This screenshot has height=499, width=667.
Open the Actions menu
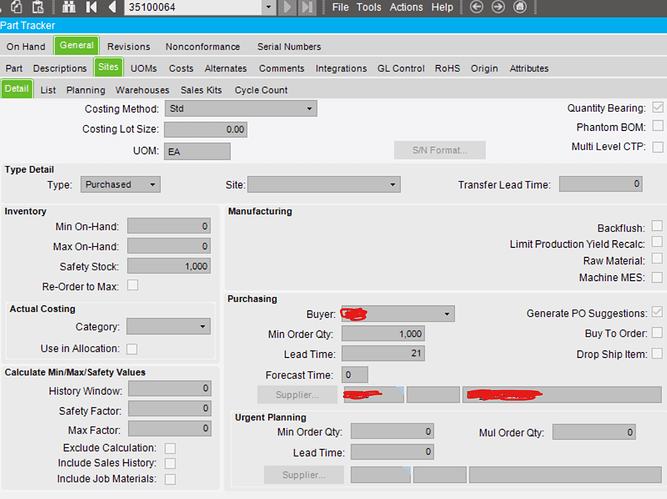406,7
